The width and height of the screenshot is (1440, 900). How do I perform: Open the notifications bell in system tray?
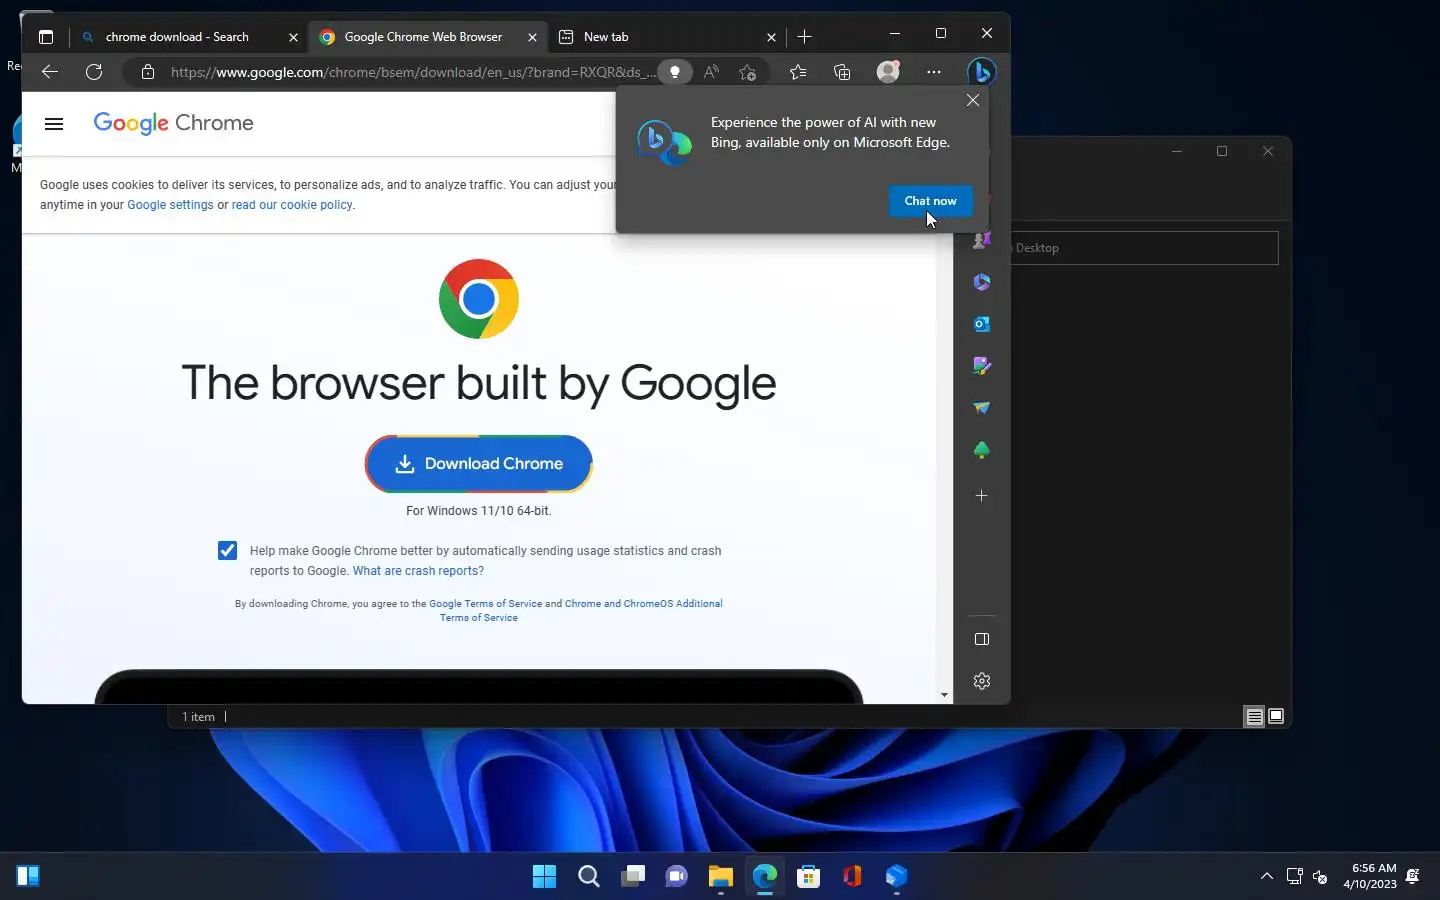1413,877
